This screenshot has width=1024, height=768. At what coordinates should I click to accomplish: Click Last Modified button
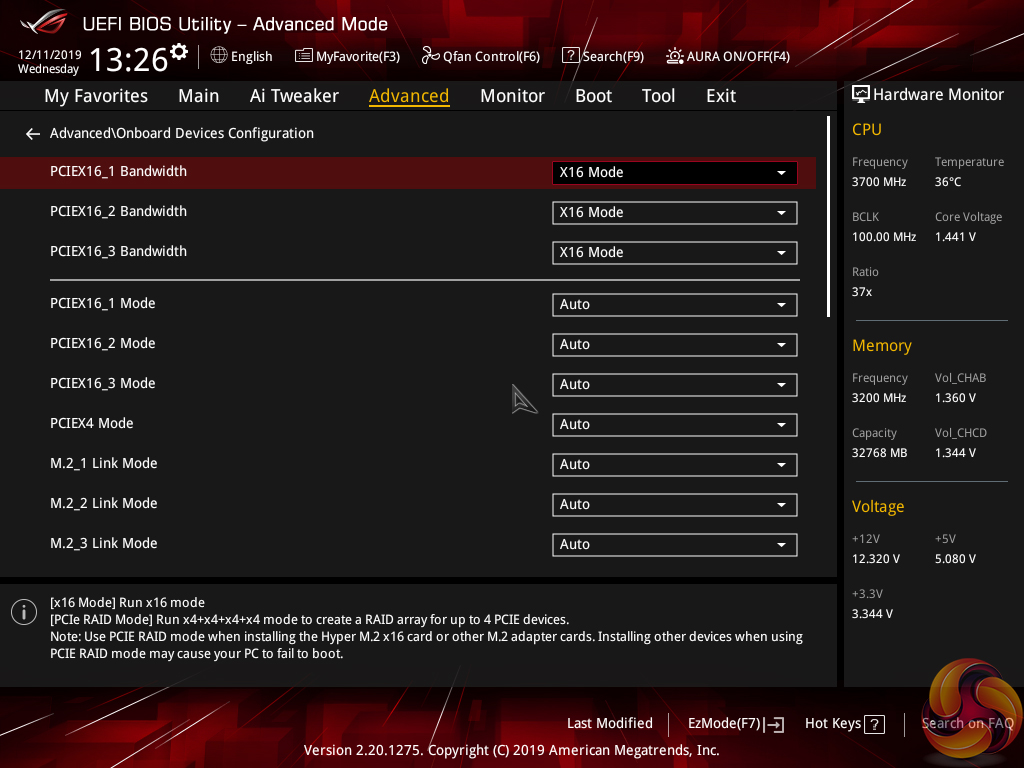609,724
